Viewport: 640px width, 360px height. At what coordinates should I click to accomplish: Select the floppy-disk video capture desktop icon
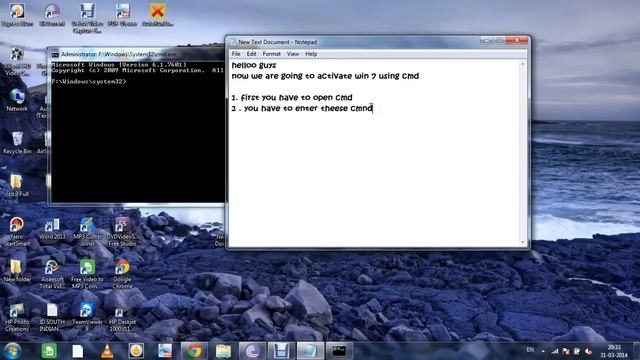[87, 18]
